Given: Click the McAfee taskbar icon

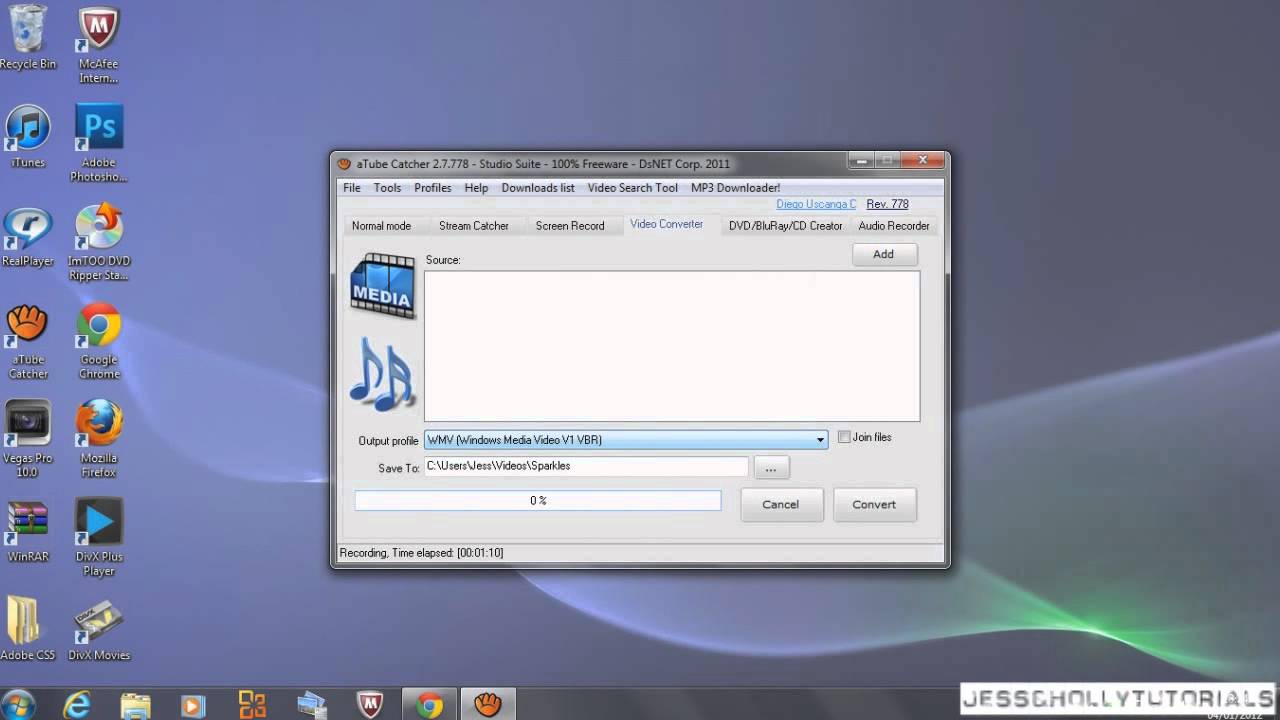Looking at the screenshot, I should point(369,705).
